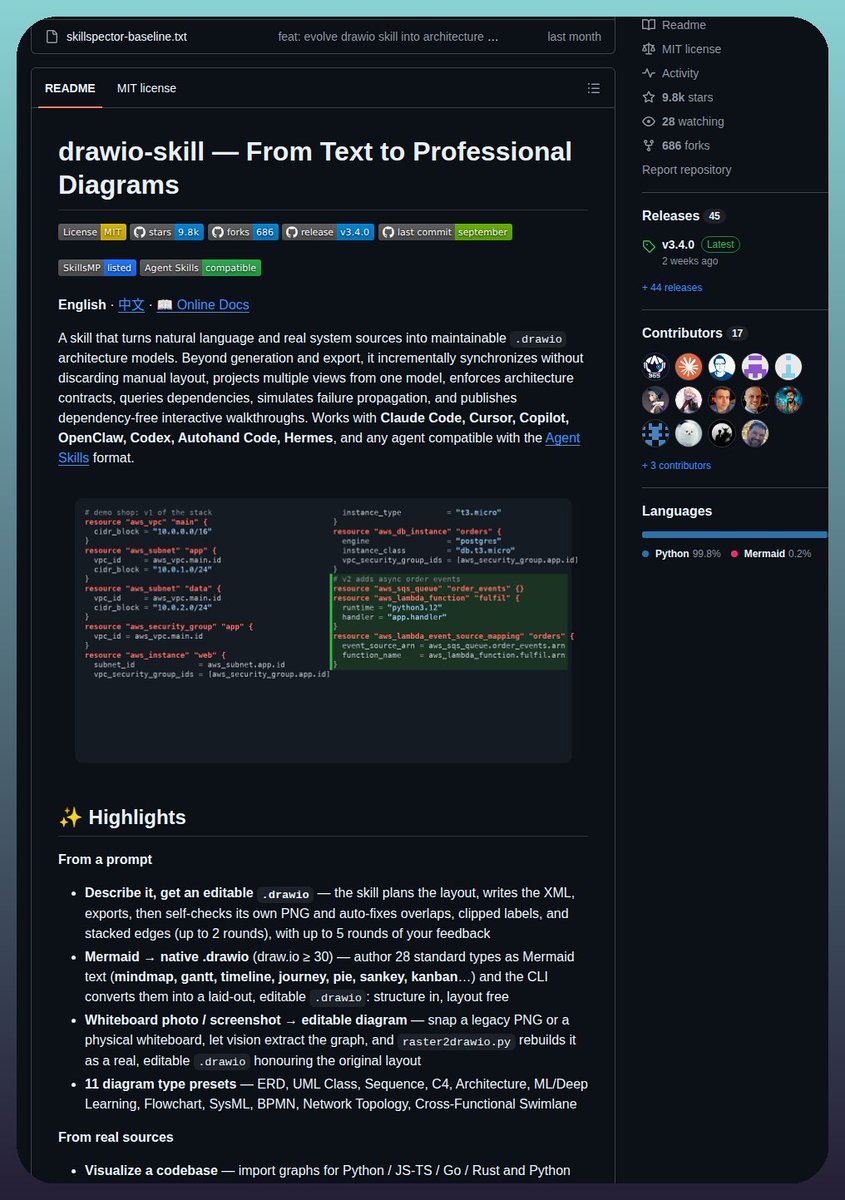This screenshot has width=845, height=1200.
Task: Open the Releases 45 heading
Action: click(682, 216)
